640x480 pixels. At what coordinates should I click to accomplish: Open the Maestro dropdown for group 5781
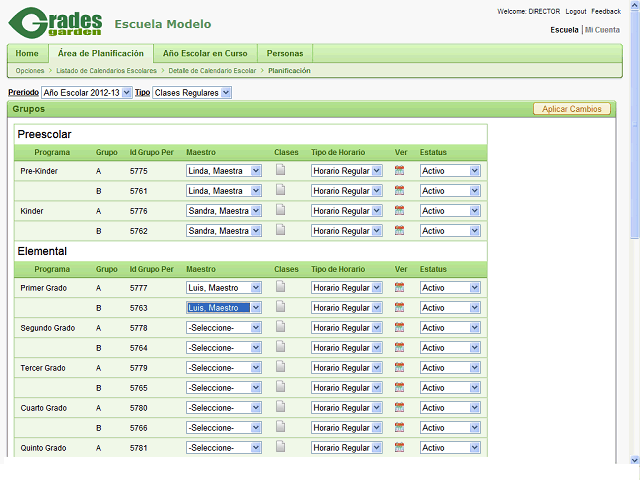224,447
